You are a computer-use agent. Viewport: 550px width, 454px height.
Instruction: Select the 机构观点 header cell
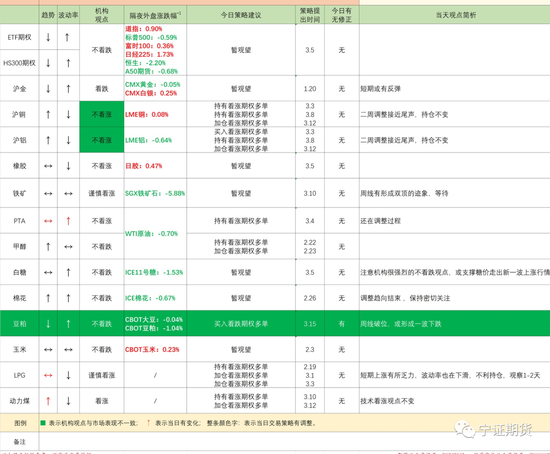coord(102,15)
